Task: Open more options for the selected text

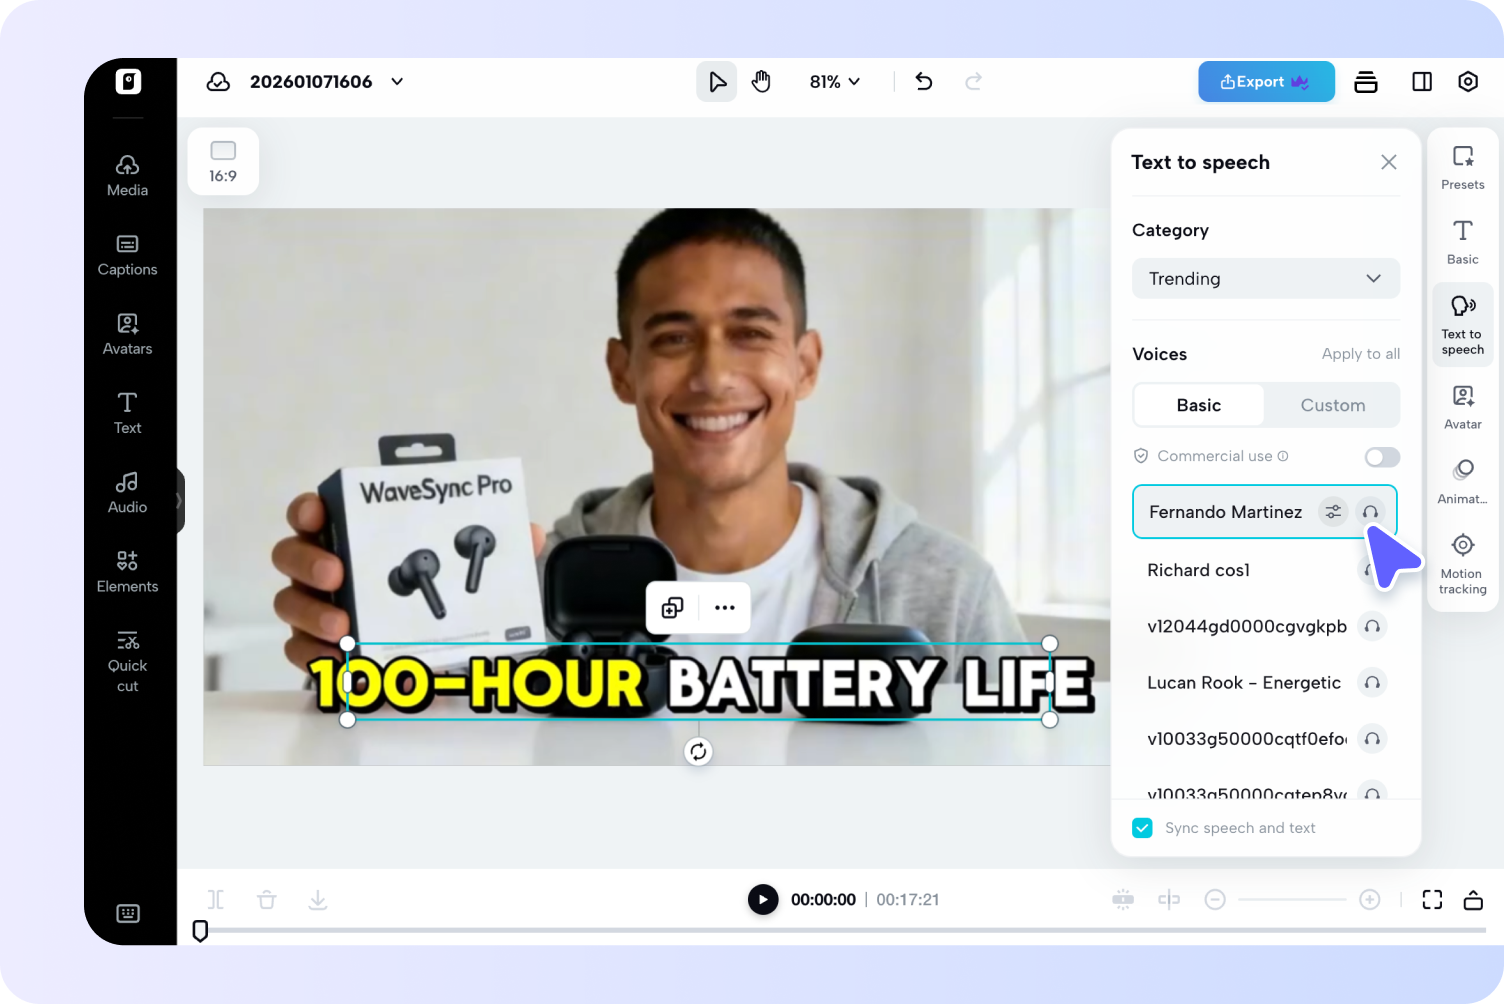Action: coord(725,608)
